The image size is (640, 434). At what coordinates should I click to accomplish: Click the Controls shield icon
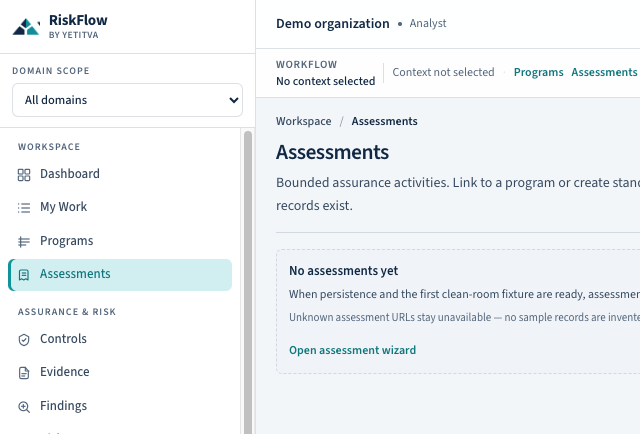(x=24, y=340)
